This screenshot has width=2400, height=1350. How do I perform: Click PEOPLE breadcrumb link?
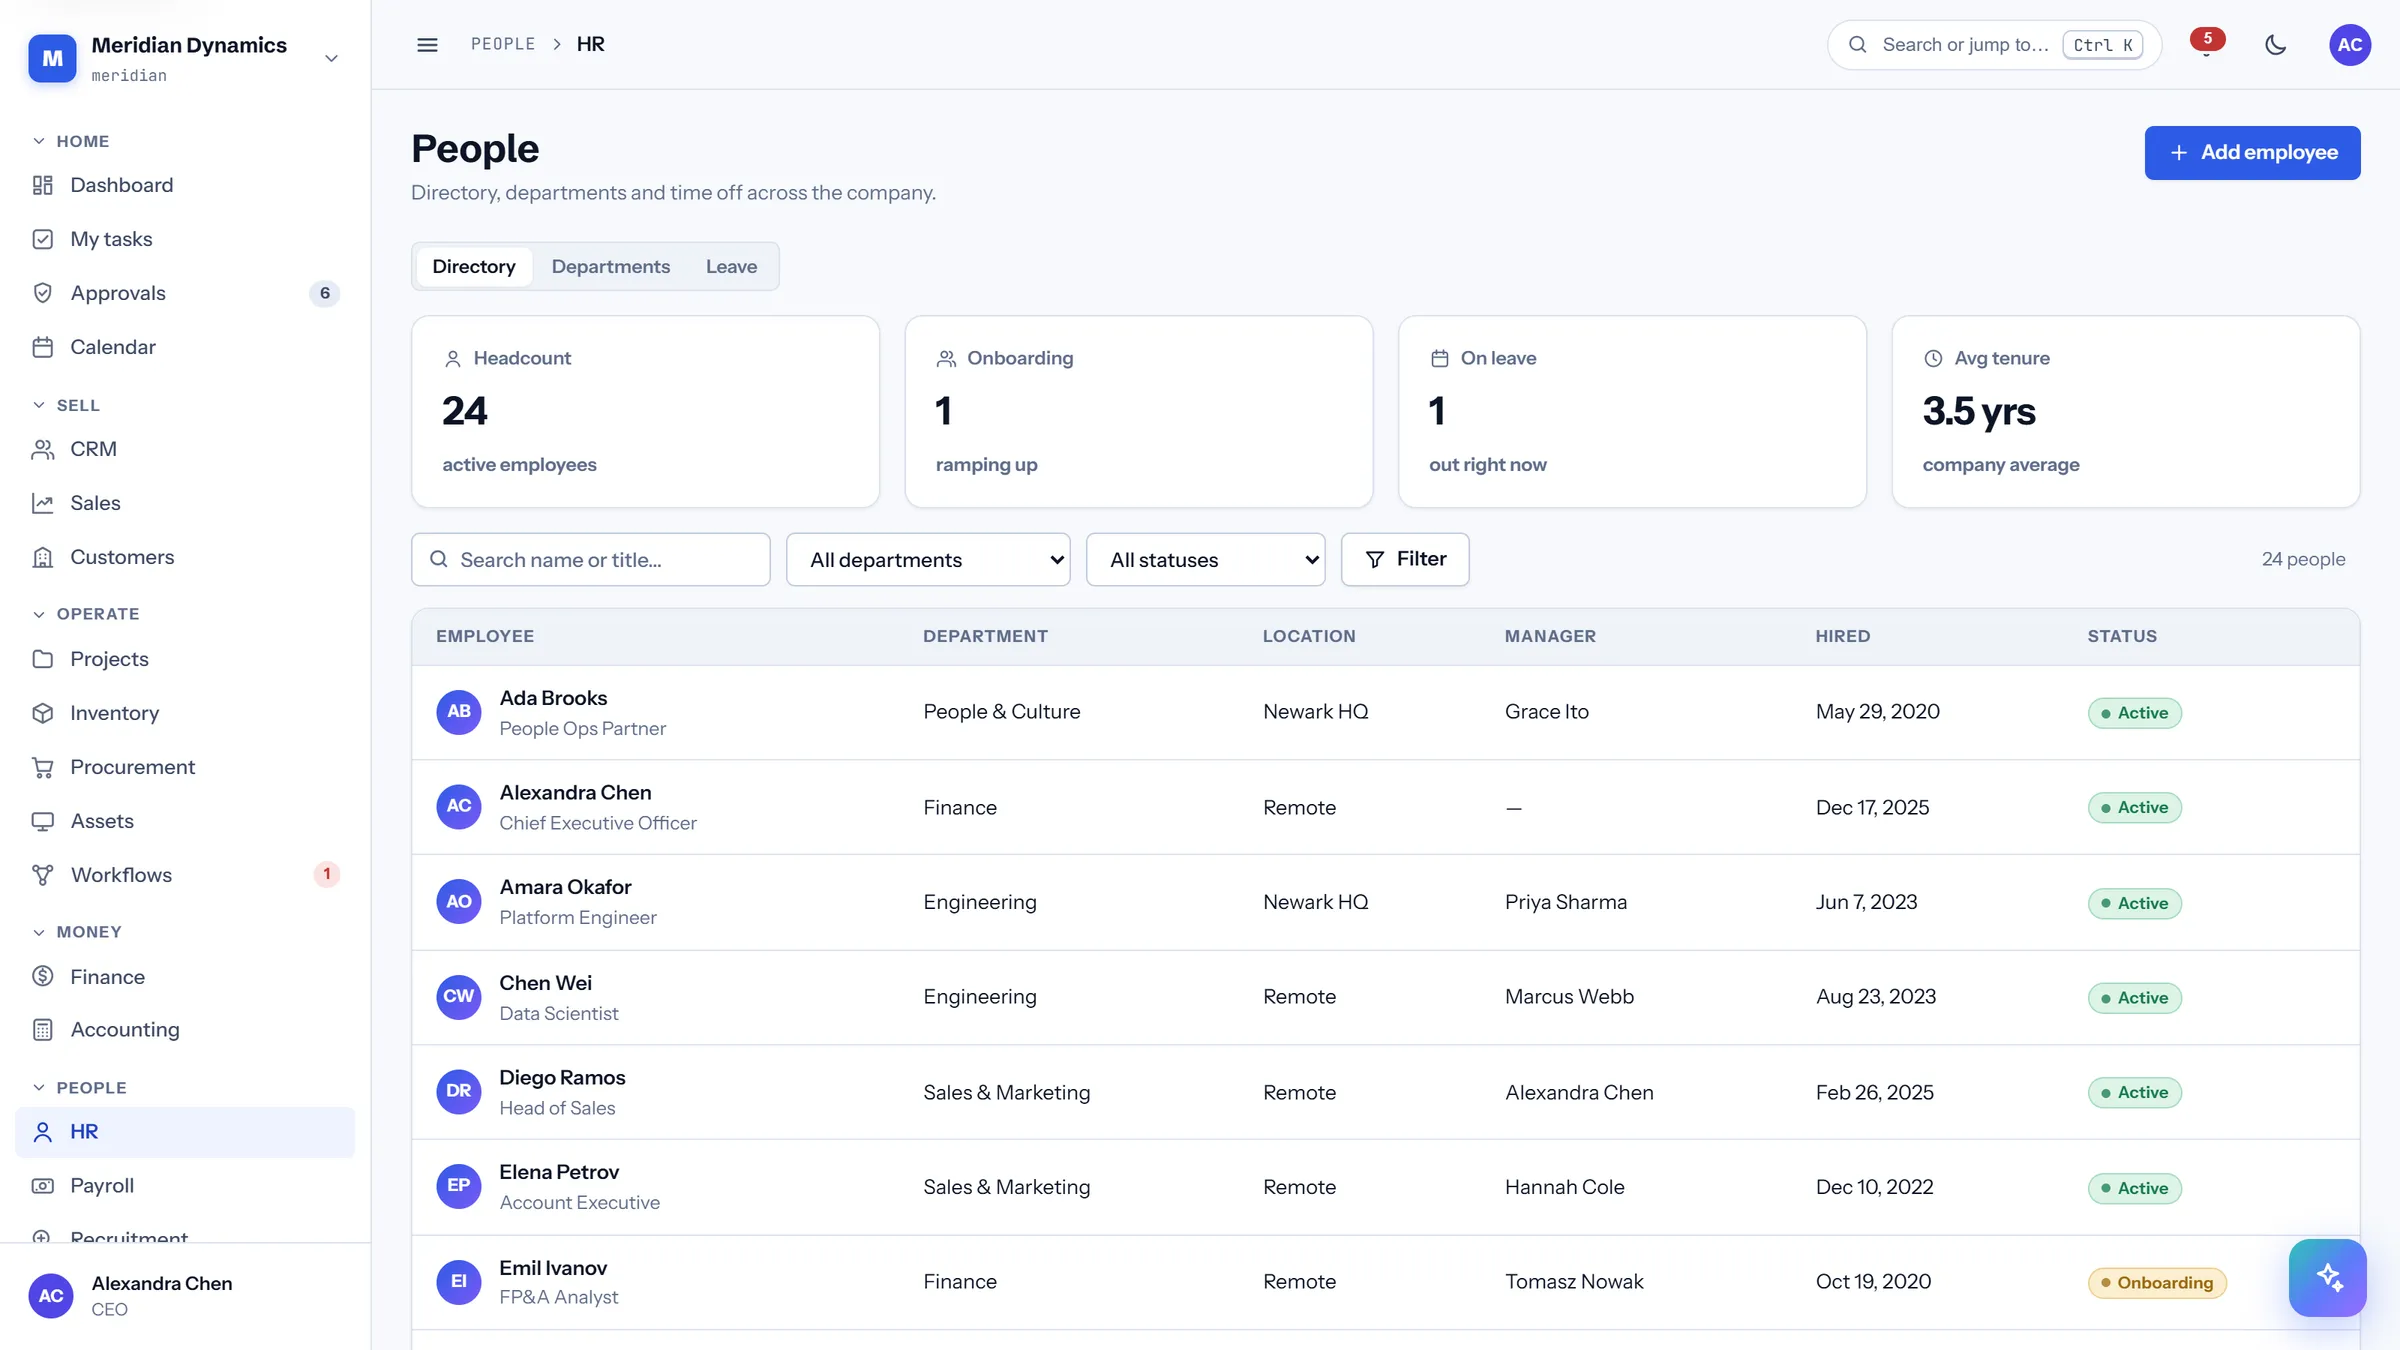tap(503, 44)
